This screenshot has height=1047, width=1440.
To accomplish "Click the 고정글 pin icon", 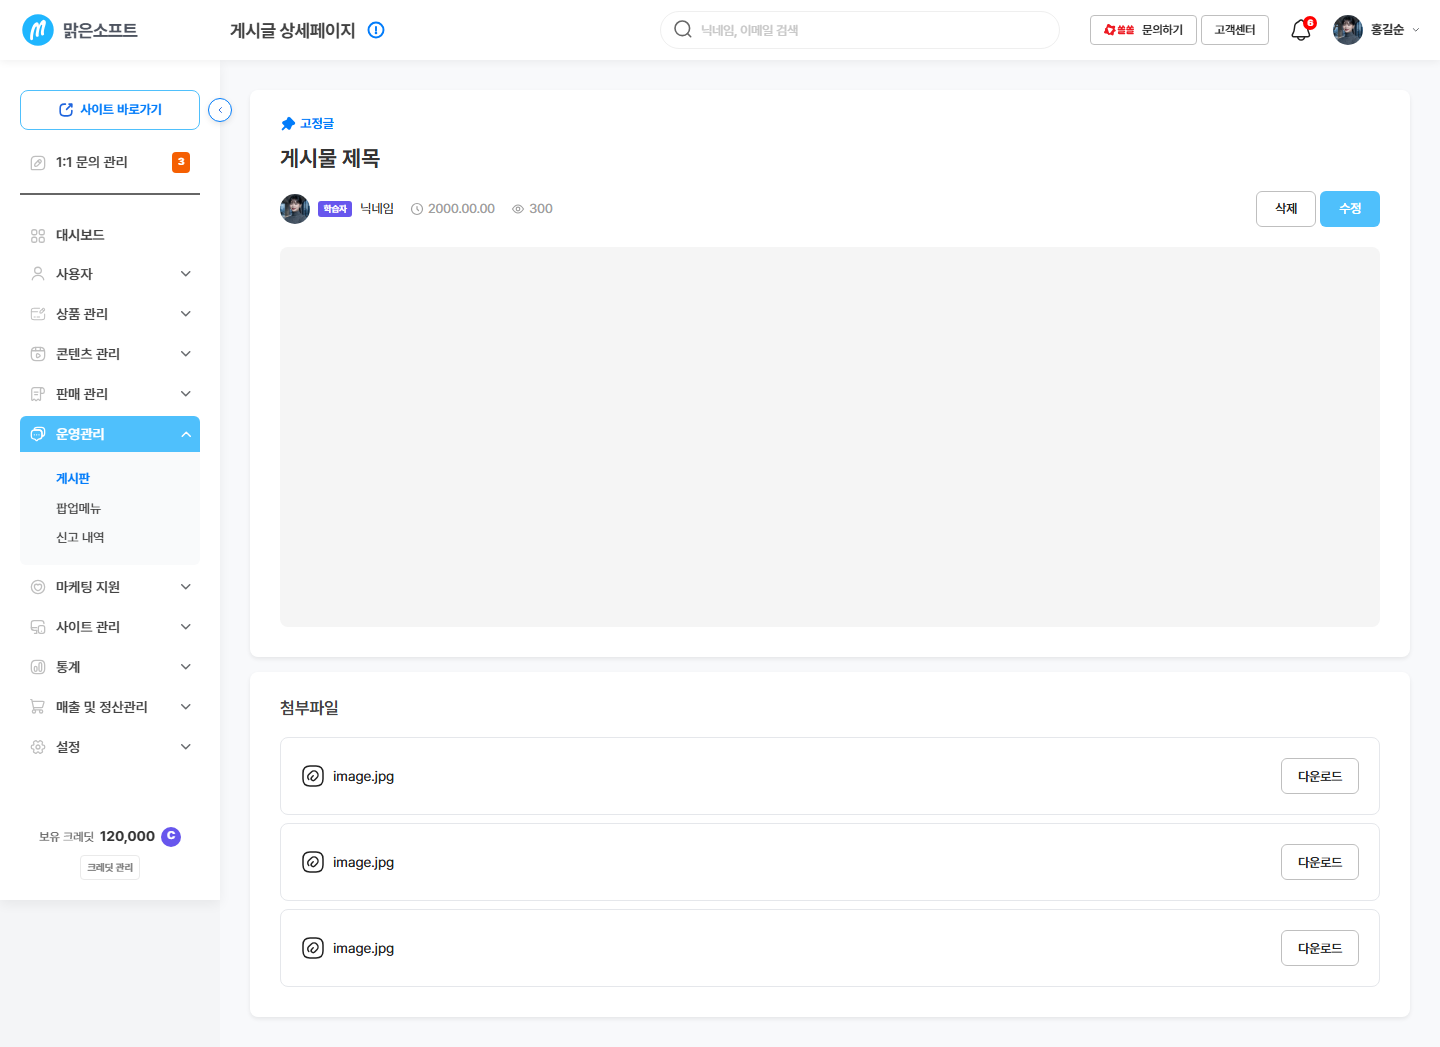I will coord(288,124).
